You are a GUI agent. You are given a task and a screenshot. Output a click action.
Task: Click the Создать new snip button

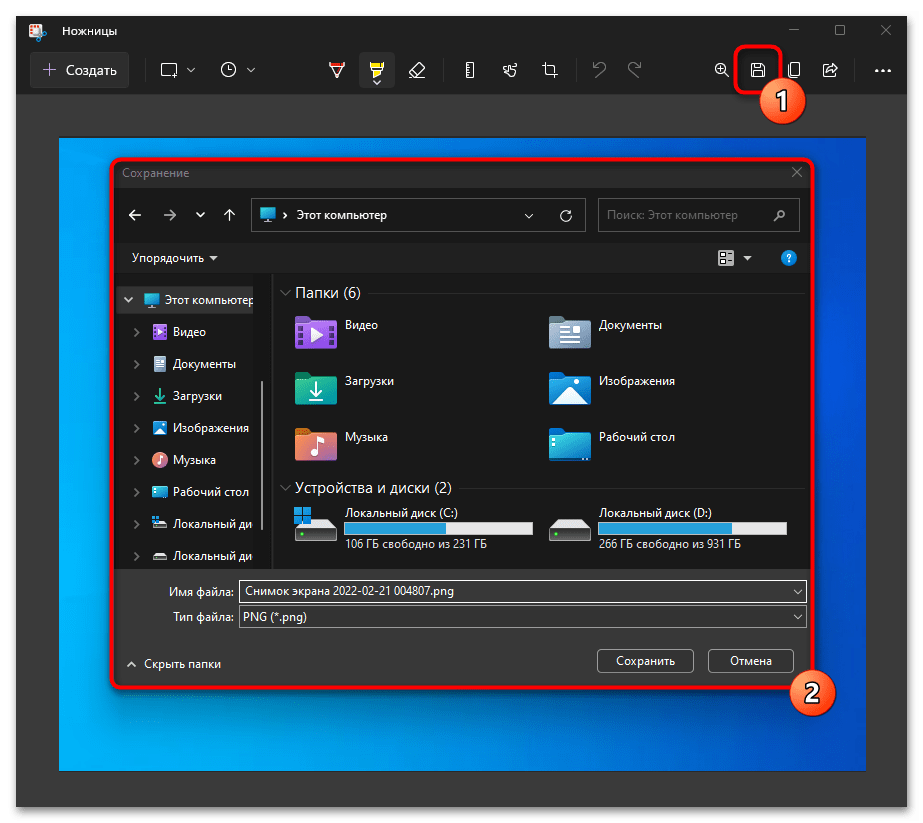coord(79,70)
